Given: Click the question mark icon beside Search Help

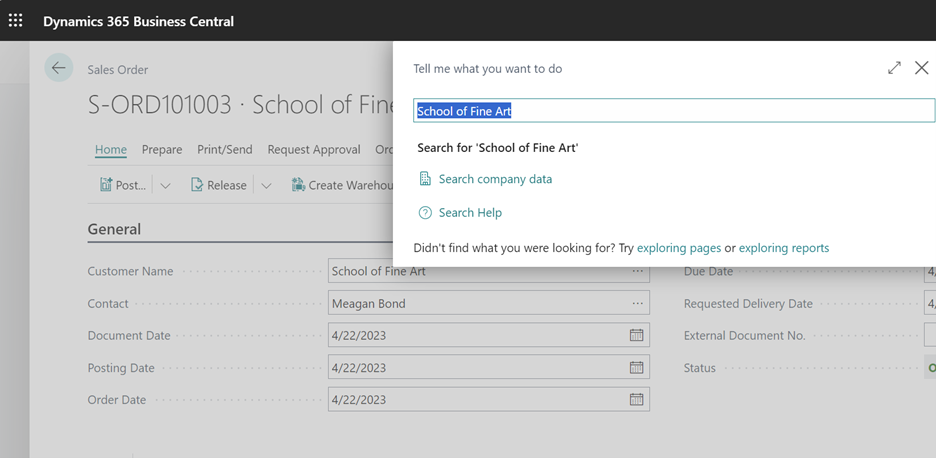Looking at the screenshot, I should (x=425, y=213).
